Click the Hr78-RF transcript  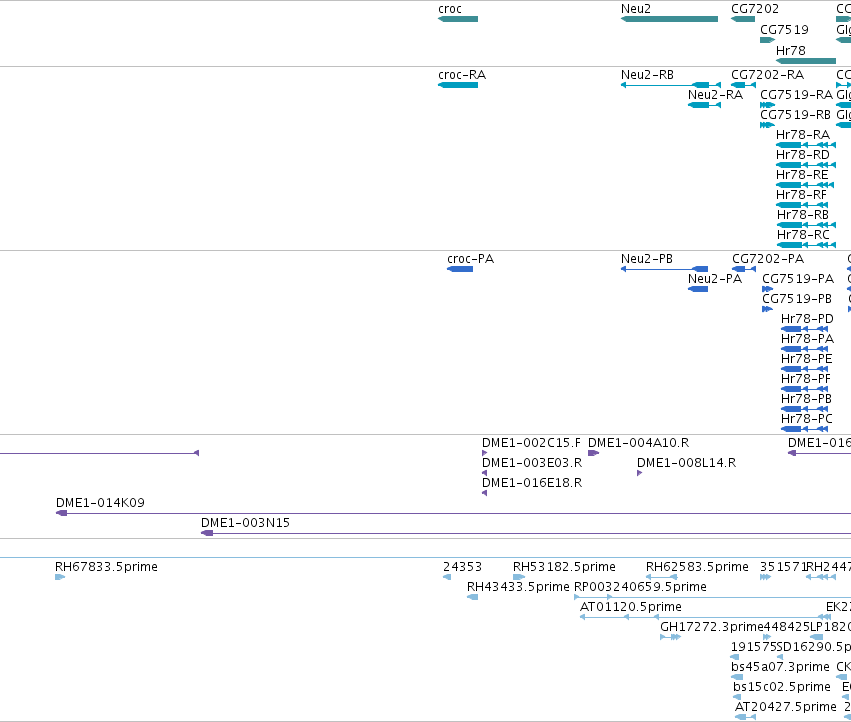tap(802, 205)
